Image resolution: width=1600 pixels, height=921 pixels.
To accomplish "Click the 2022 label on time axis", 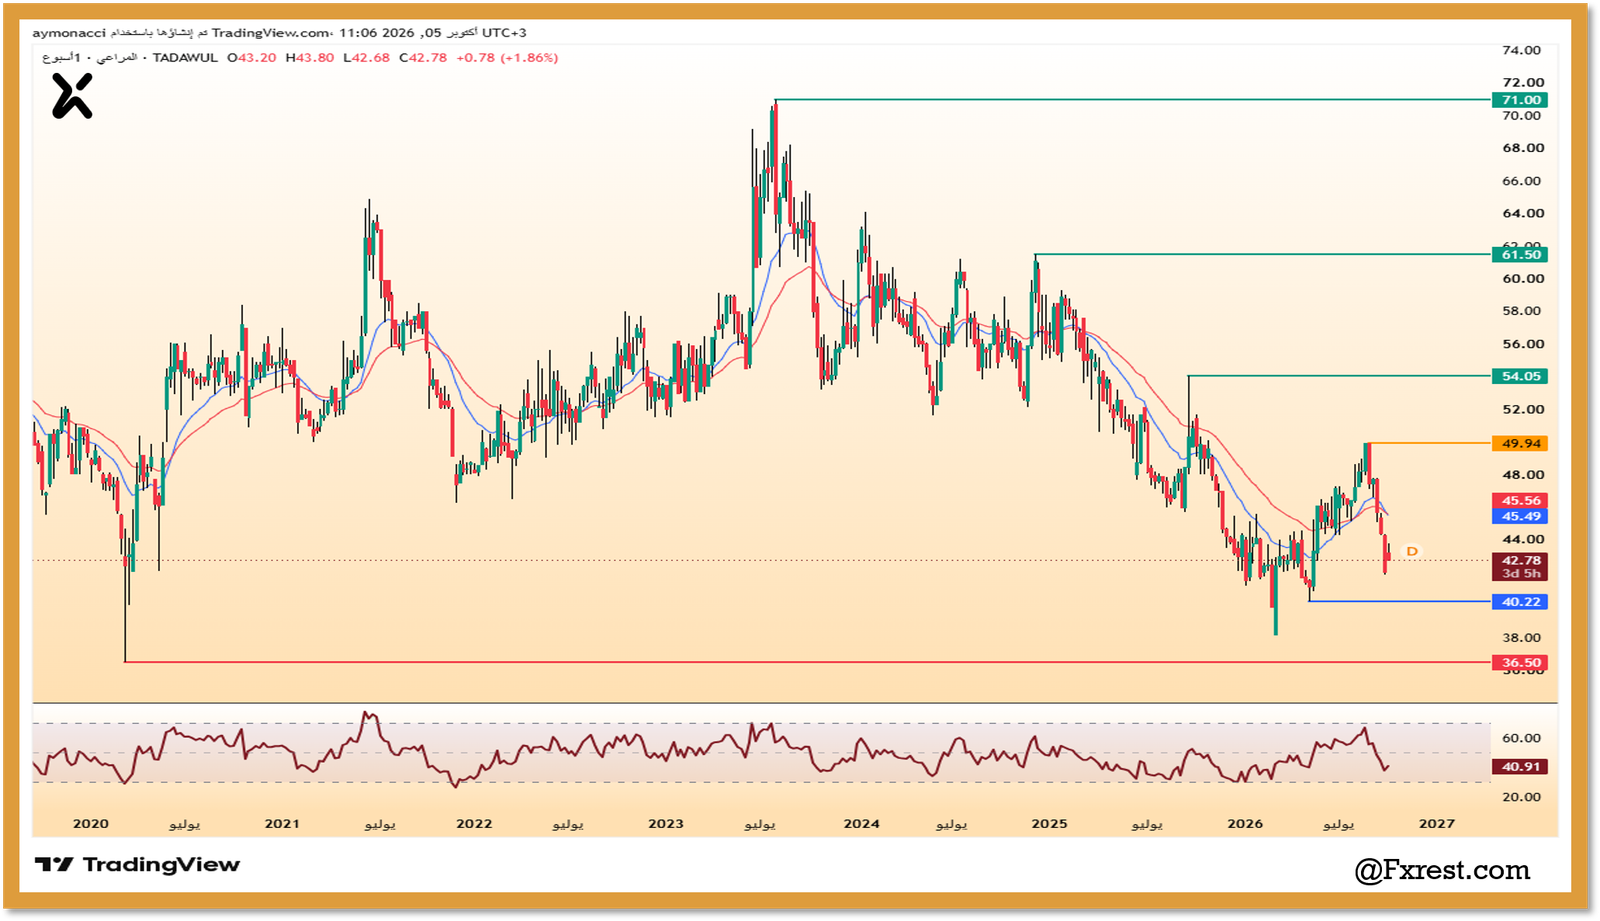I will pyautogui.click(x=474, y=824).
